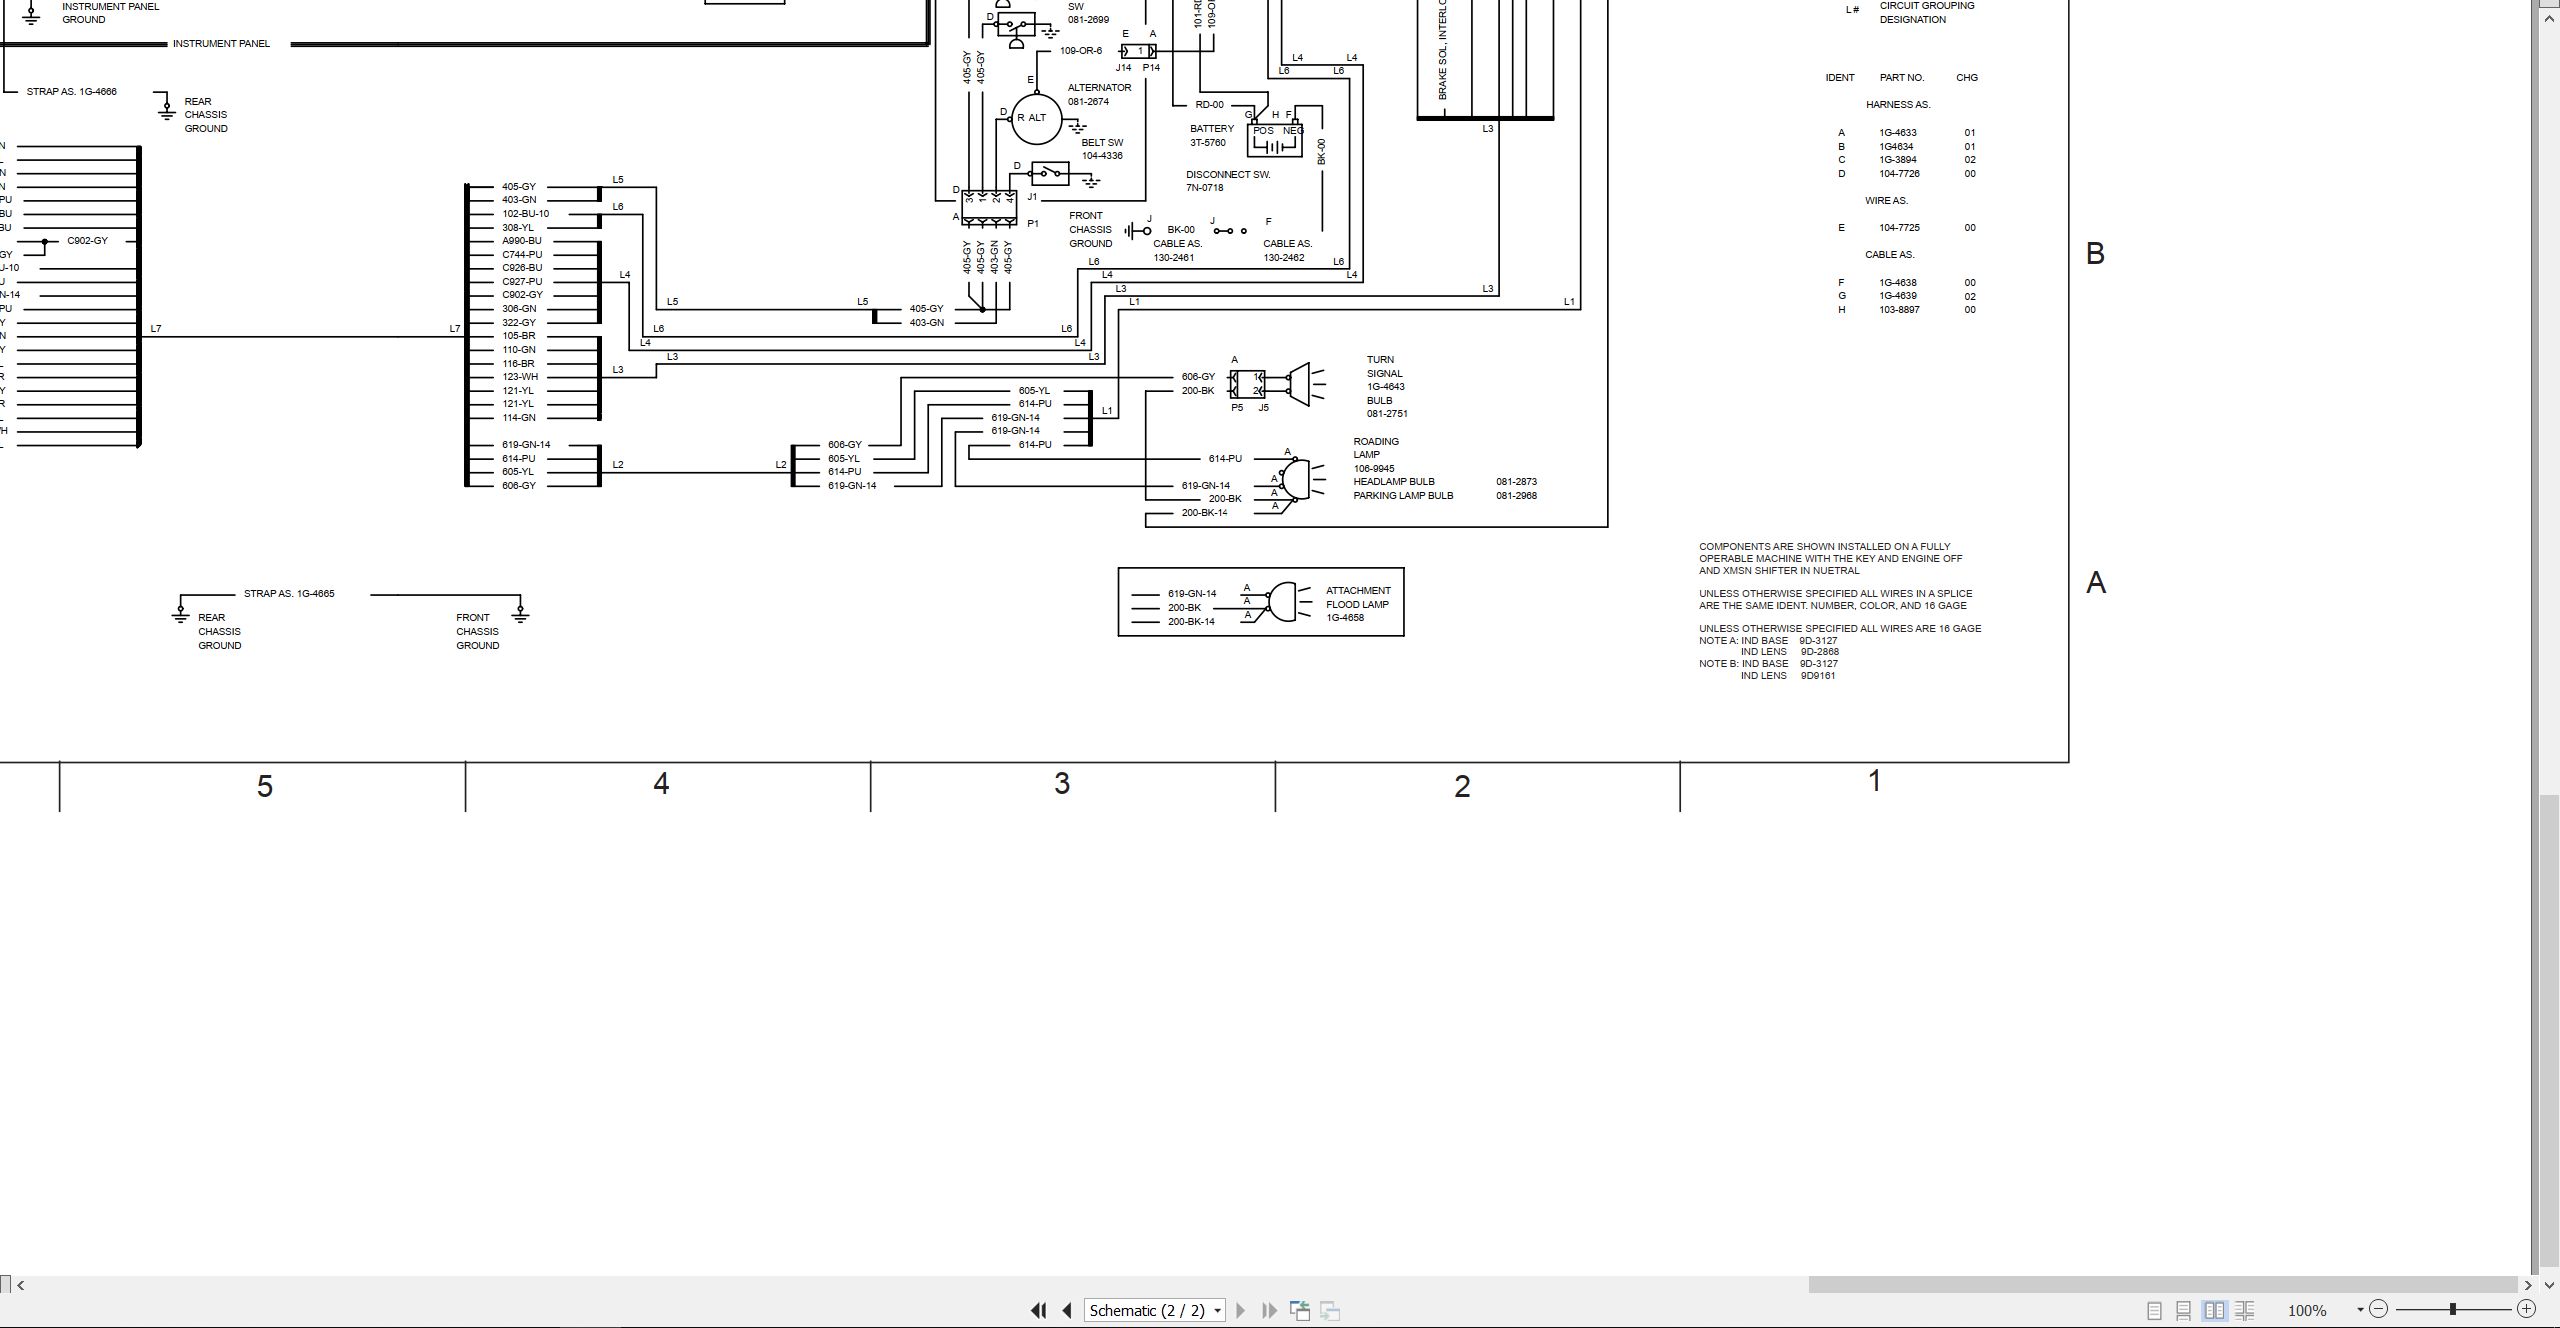
Task: Click the horizontal scrollbar left arrow
Action: click(21, 1285)
